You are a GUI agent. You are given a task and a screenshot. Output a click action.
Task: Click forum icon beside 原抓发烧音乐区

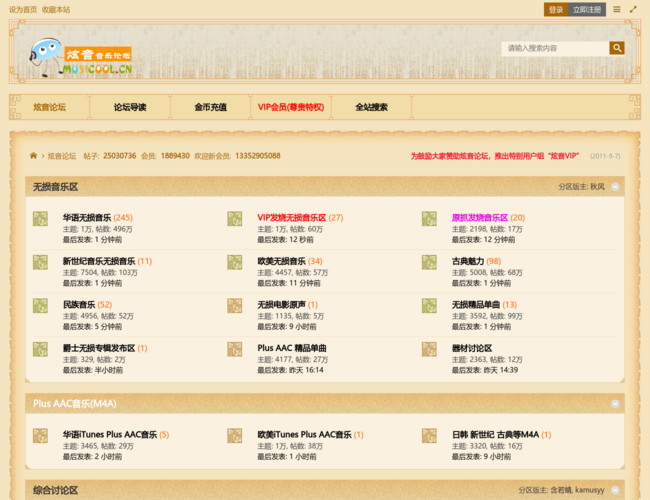tap(429, 218)
